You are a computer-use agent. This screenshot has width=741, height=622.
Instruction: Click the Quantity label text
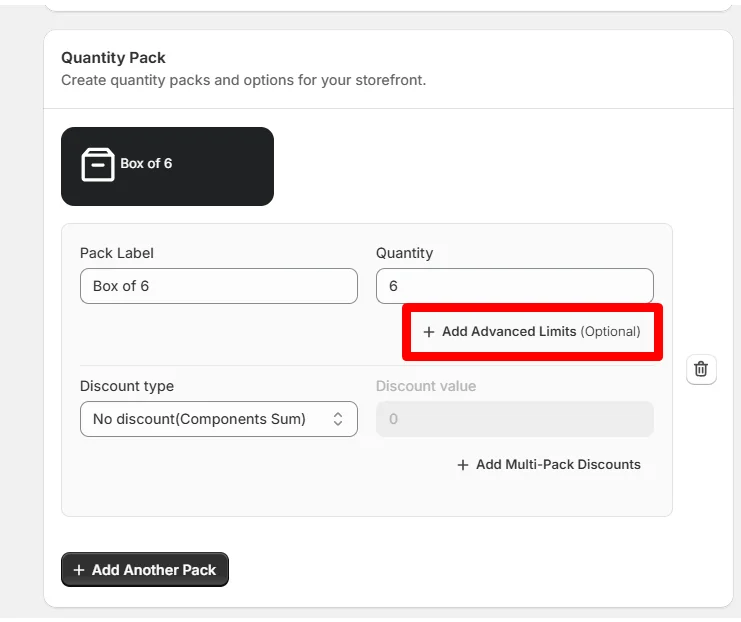tap(405, 253)
